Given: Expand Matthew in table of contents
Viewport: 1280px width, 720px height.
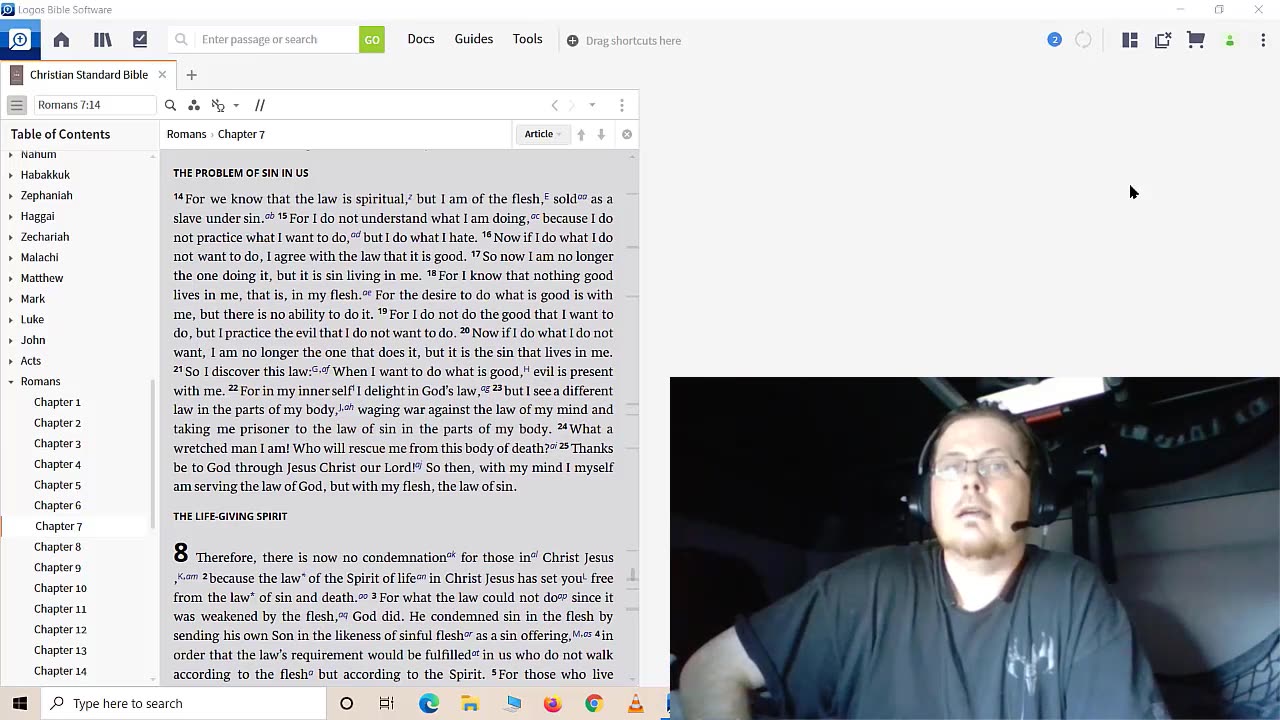Looking at the screenshot, I should pos(11,278).
